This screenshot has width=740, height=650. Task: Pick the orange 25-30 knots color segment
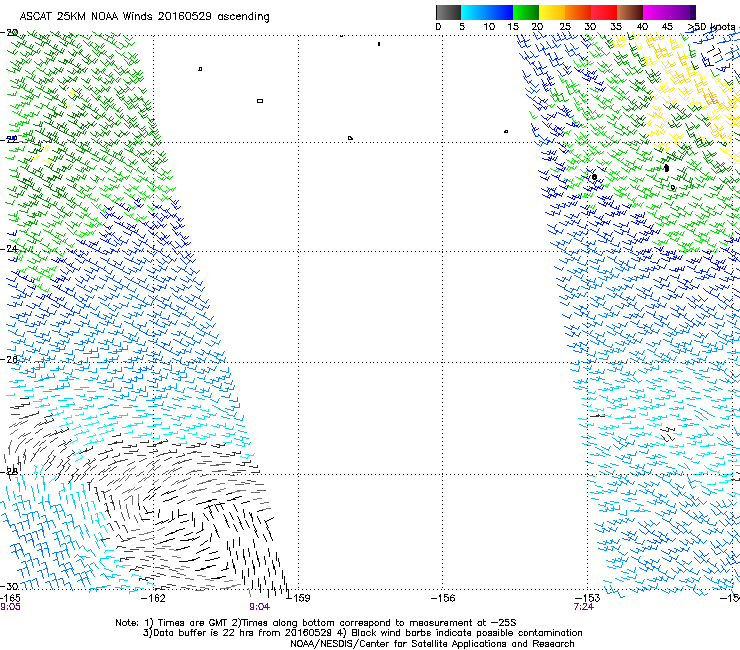pos(578,12)
